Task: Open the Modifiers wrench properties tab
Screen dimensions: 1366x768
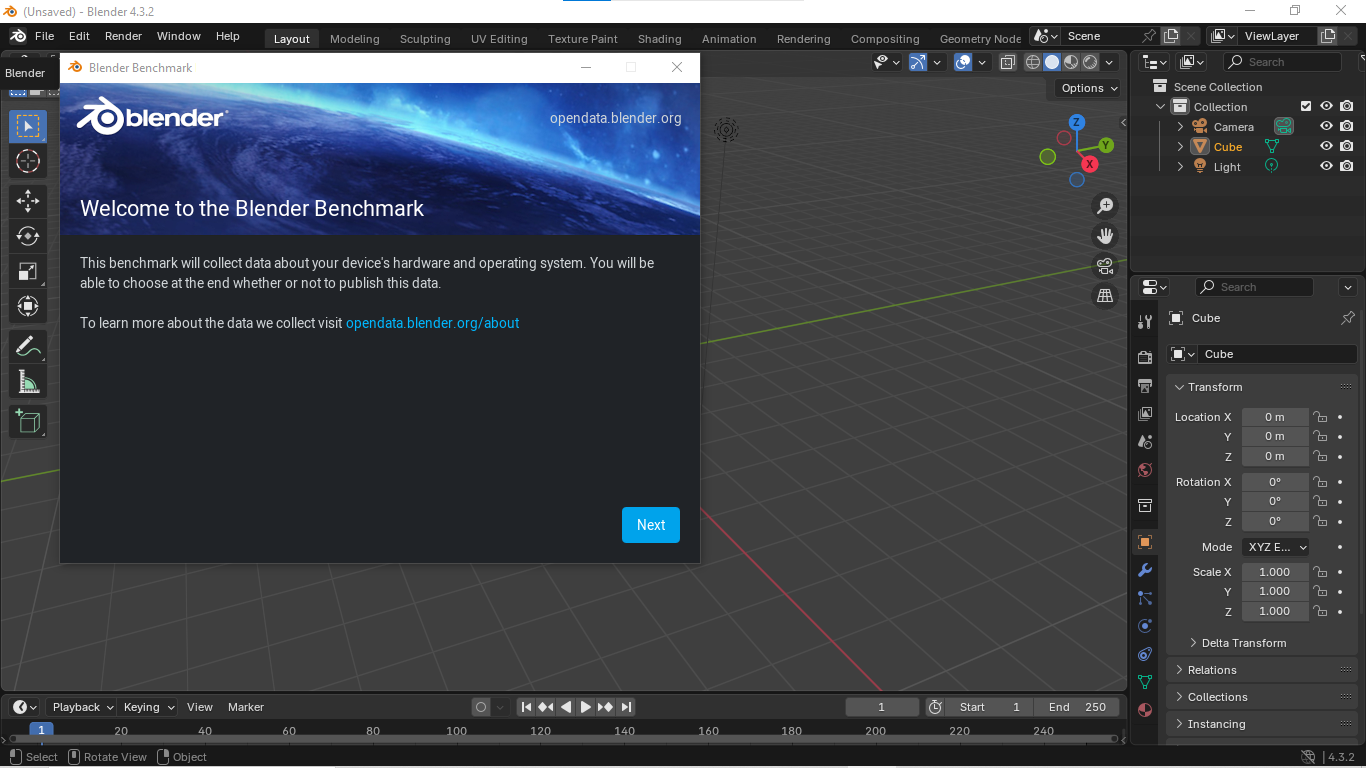Action: [x=1145, y=570]
